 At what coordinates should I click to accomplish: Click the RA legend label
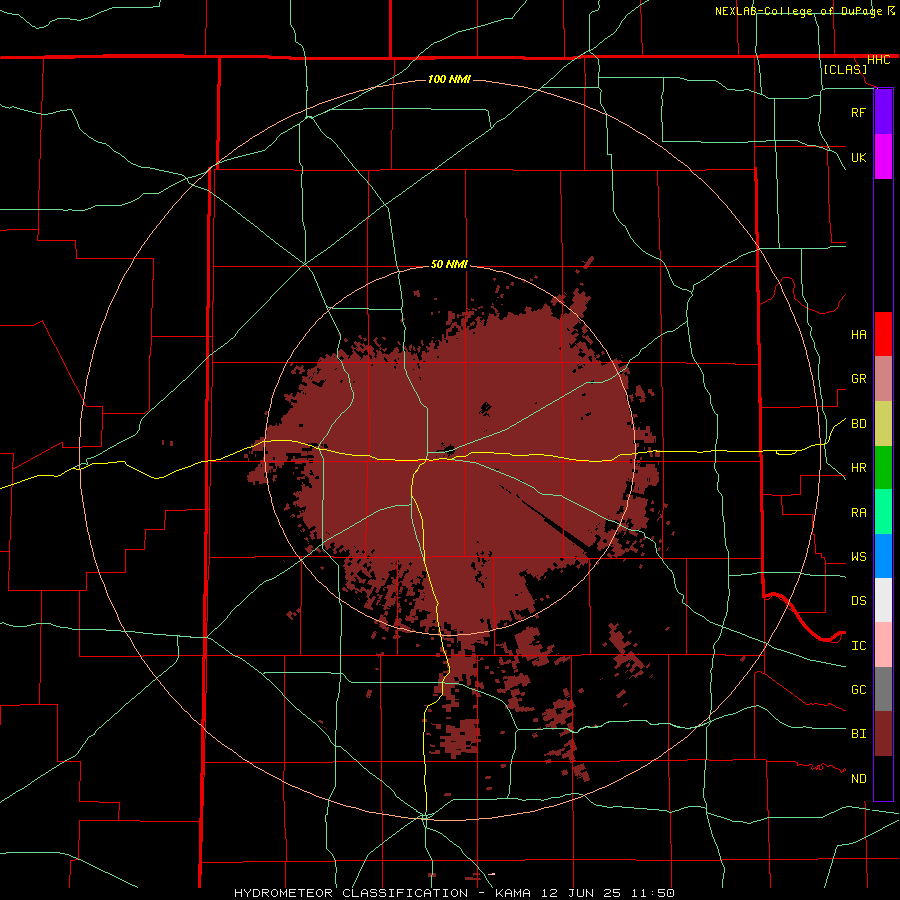858,513
